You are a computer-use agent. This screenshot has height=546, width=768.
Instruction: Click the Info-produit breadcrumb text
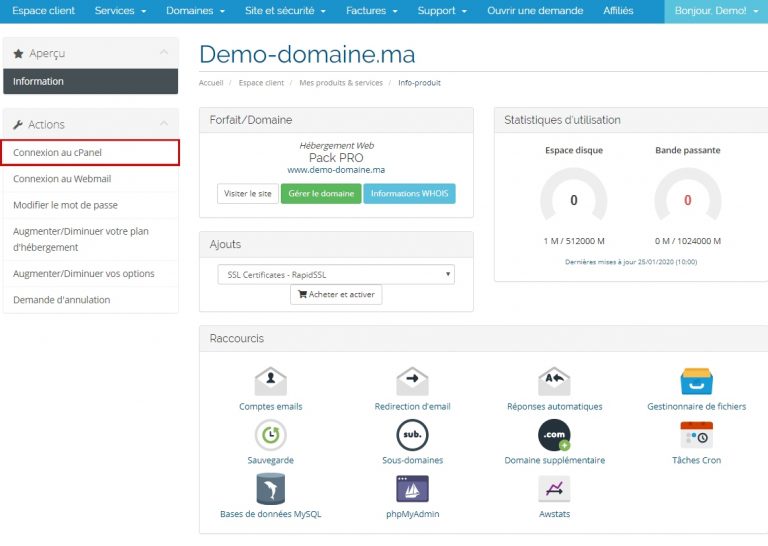(419, 83)
